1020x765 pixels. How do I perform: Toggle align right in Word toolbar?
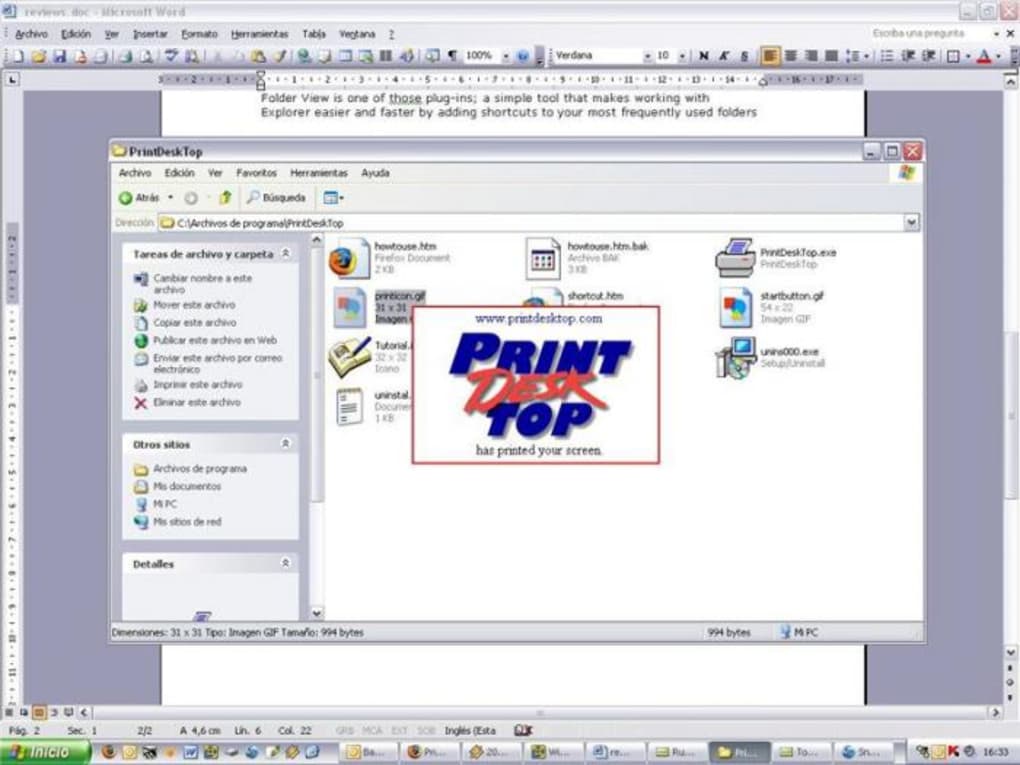click(x=811, y=57)
